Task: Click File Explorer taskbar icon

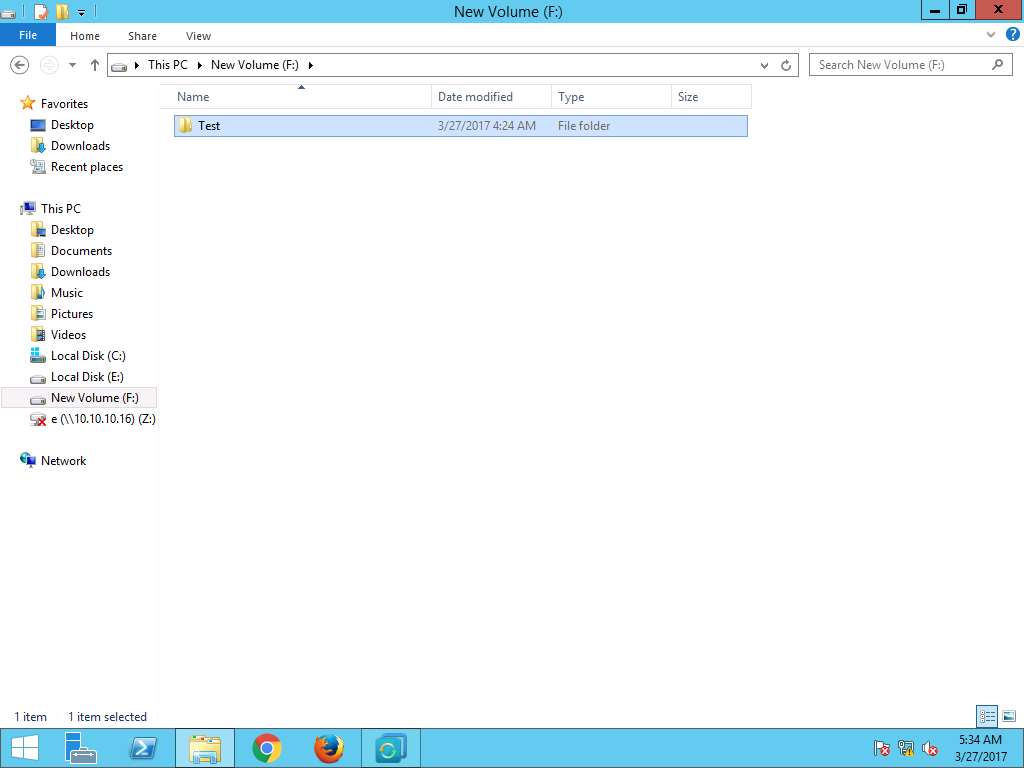Action: (205, 748)
